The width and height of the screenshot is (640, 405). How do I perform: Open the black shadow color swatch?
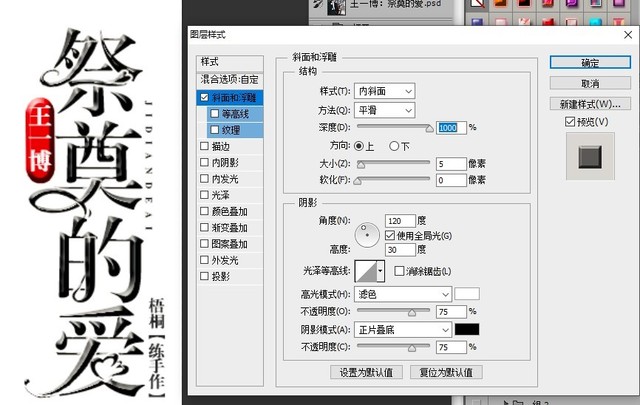click(x=467, y=329)
